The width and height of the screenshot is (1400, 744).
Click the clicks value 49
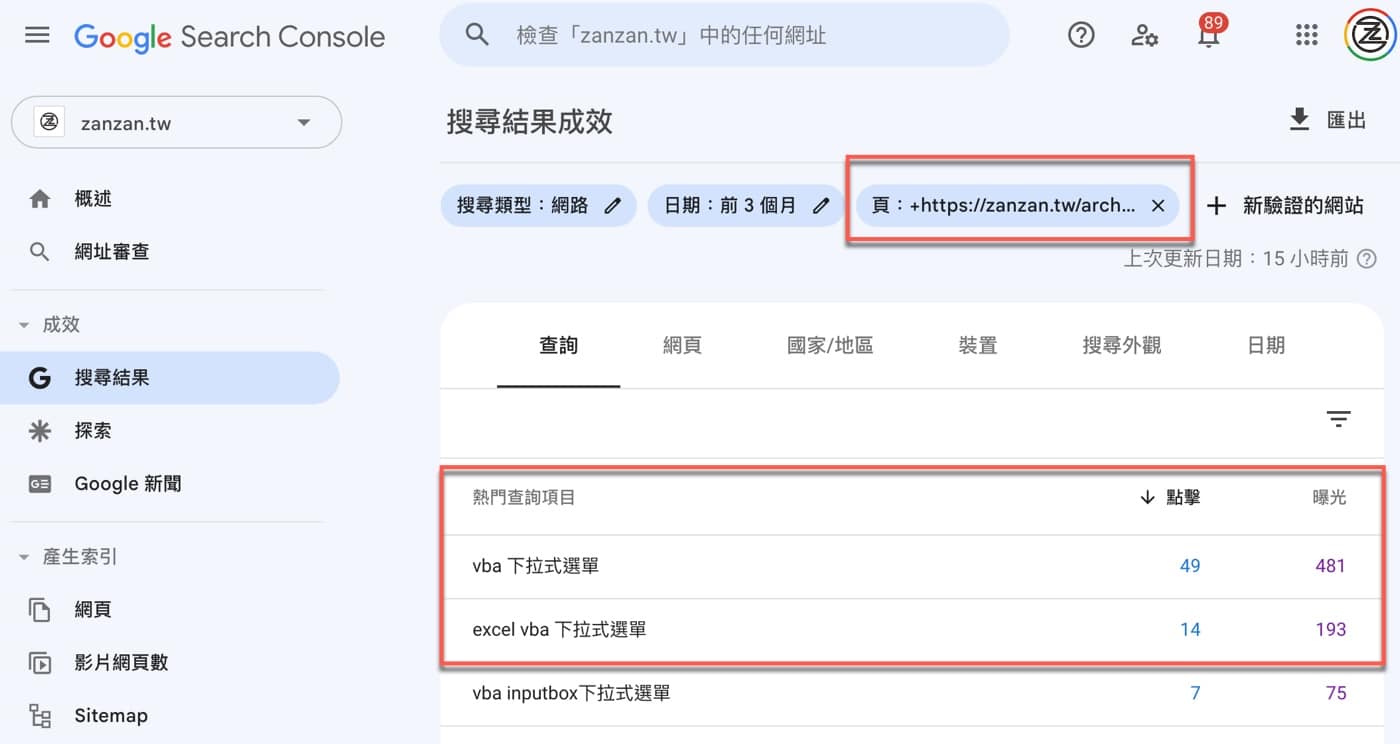click(1190, 566)
